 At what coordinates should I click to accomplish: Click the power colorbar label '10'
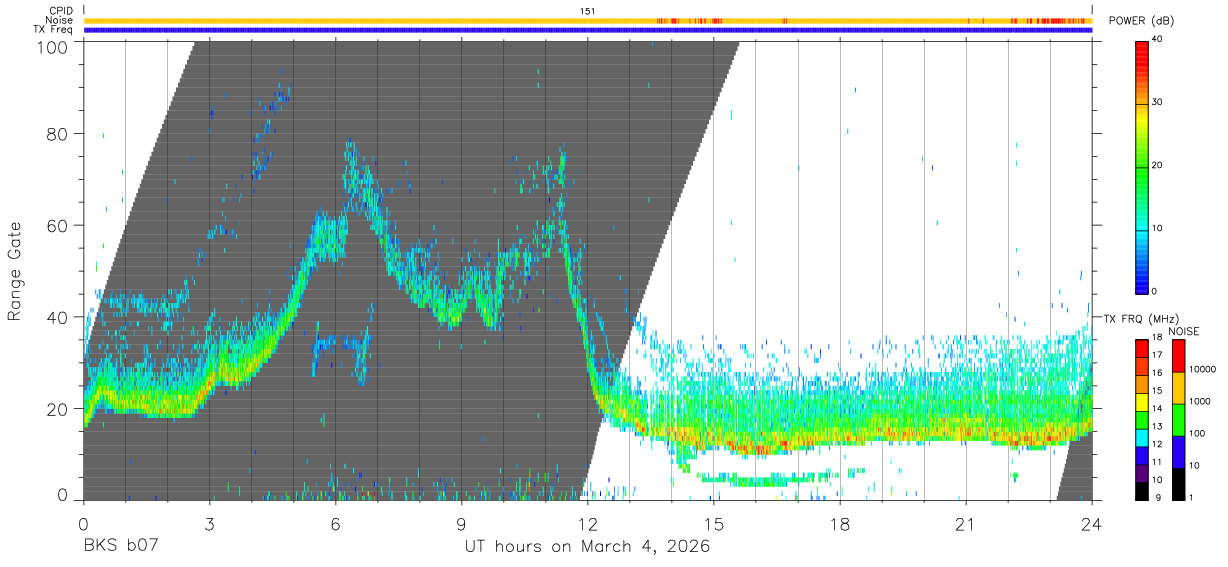(x=1158, y=229)
